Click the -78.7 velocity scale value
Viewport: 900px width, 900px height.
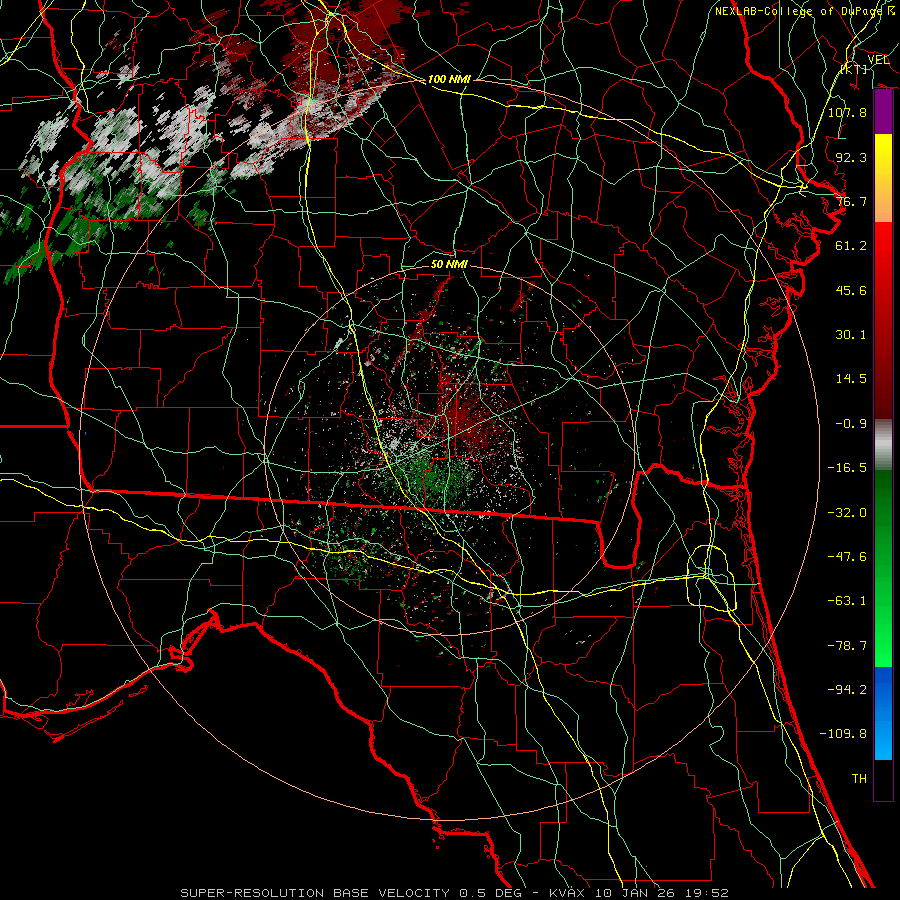point(847,646)
